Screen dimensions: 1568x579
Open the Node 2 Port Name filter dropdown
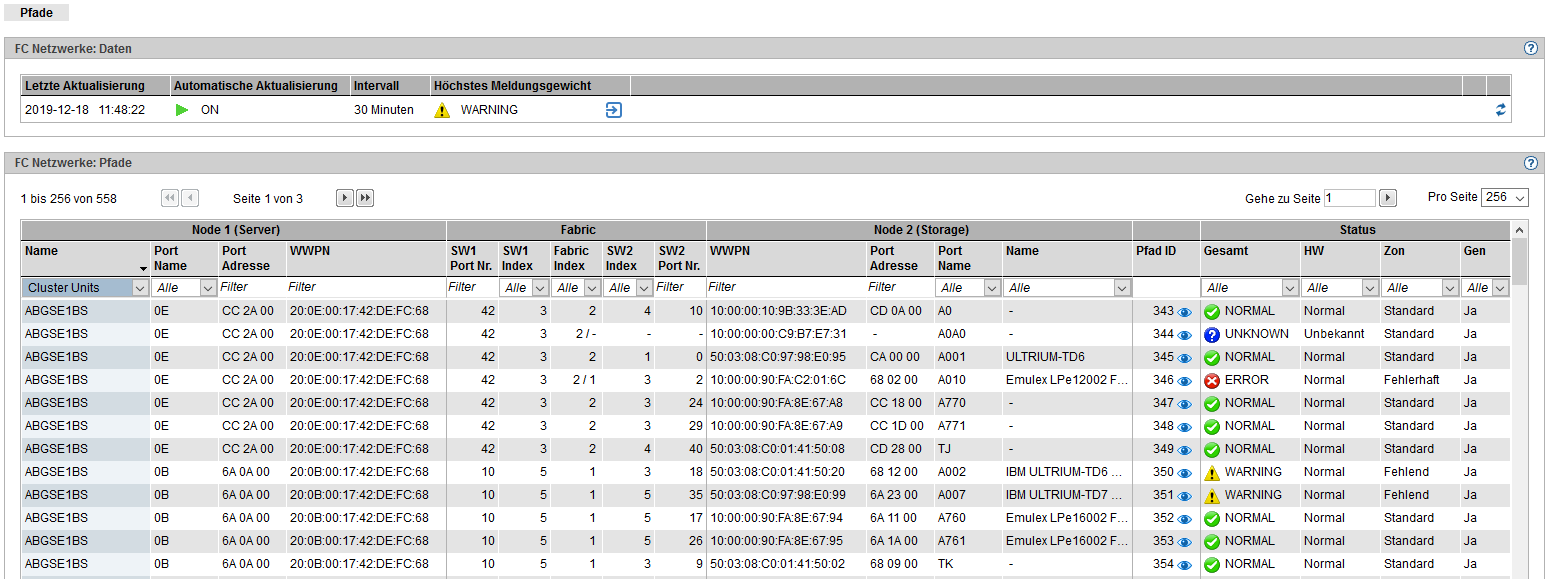click(968, 288)
